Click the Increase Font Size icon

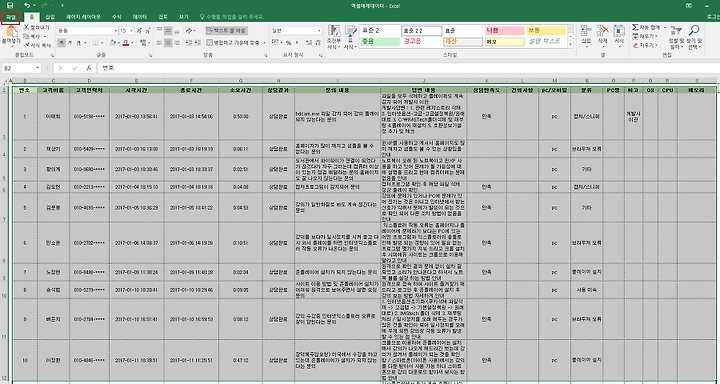click(140, 31)
